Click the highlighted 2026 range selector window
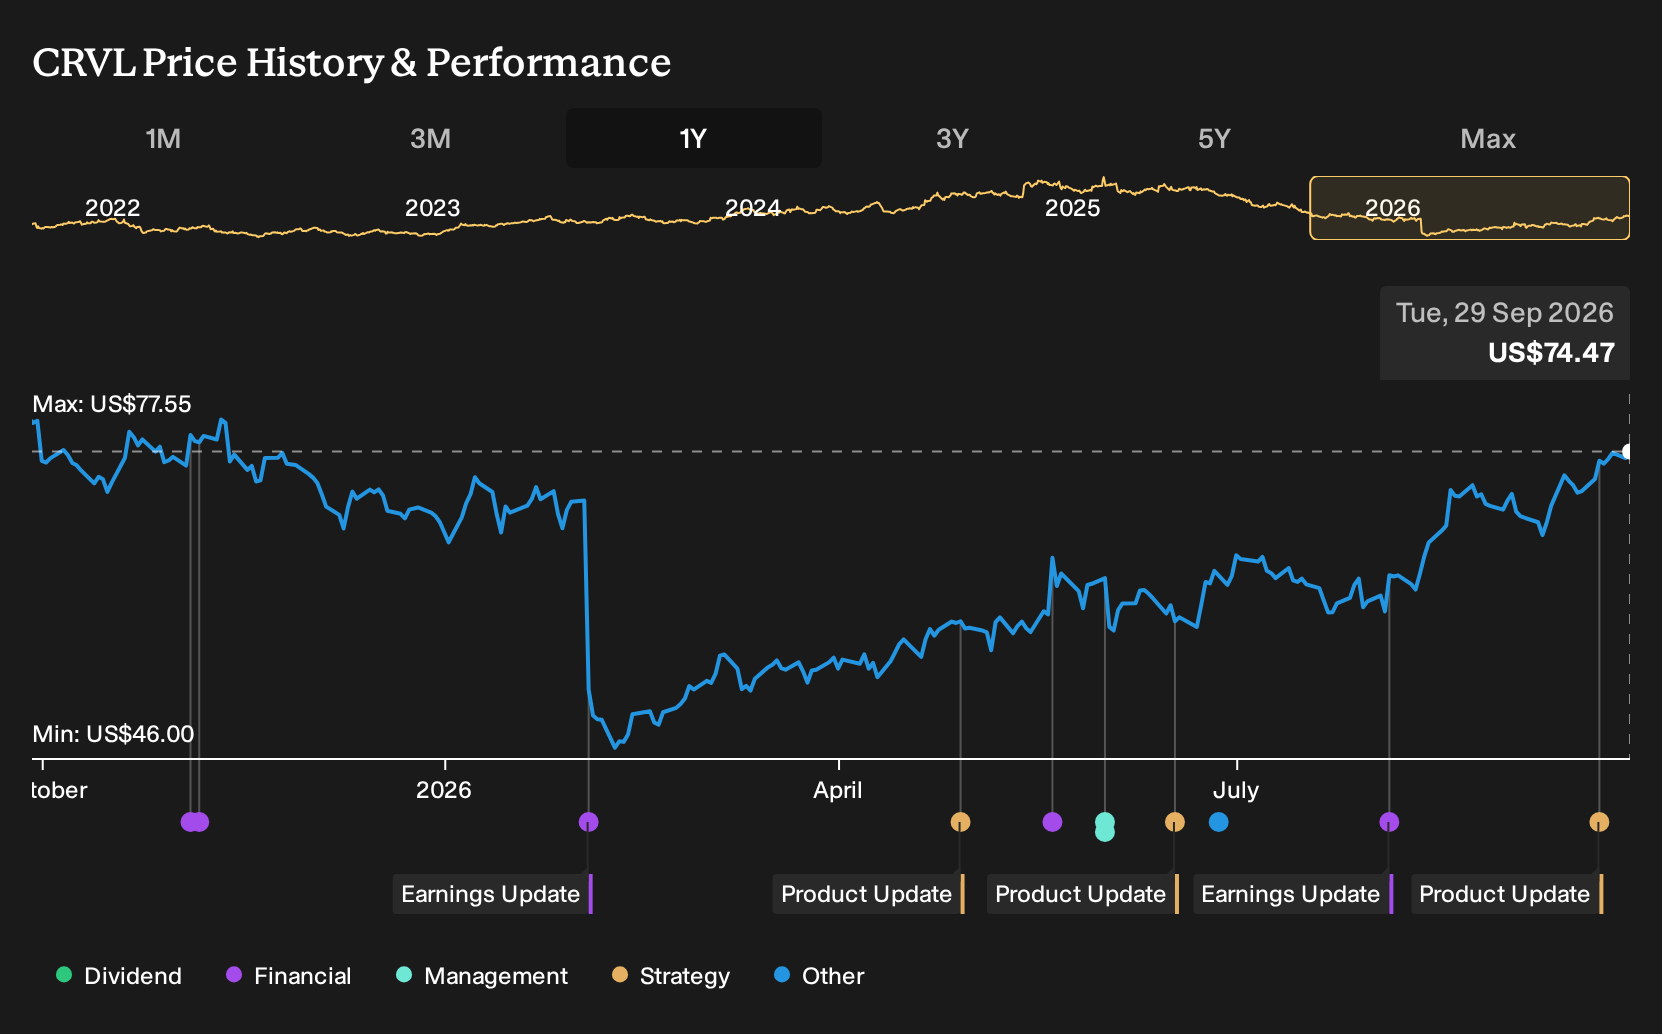 coord(1470,208)
